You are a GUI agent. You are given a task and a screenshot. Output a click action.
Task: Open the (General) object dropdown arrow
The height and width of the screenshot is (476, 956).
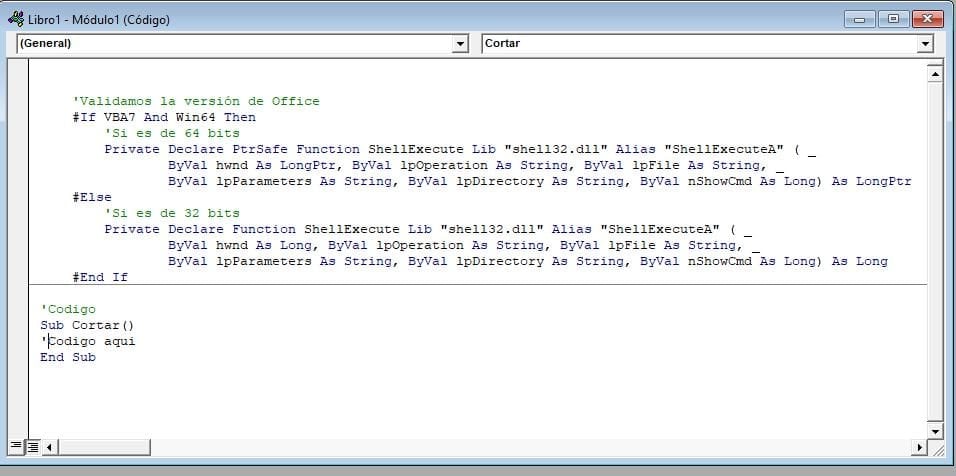point(460,44)
